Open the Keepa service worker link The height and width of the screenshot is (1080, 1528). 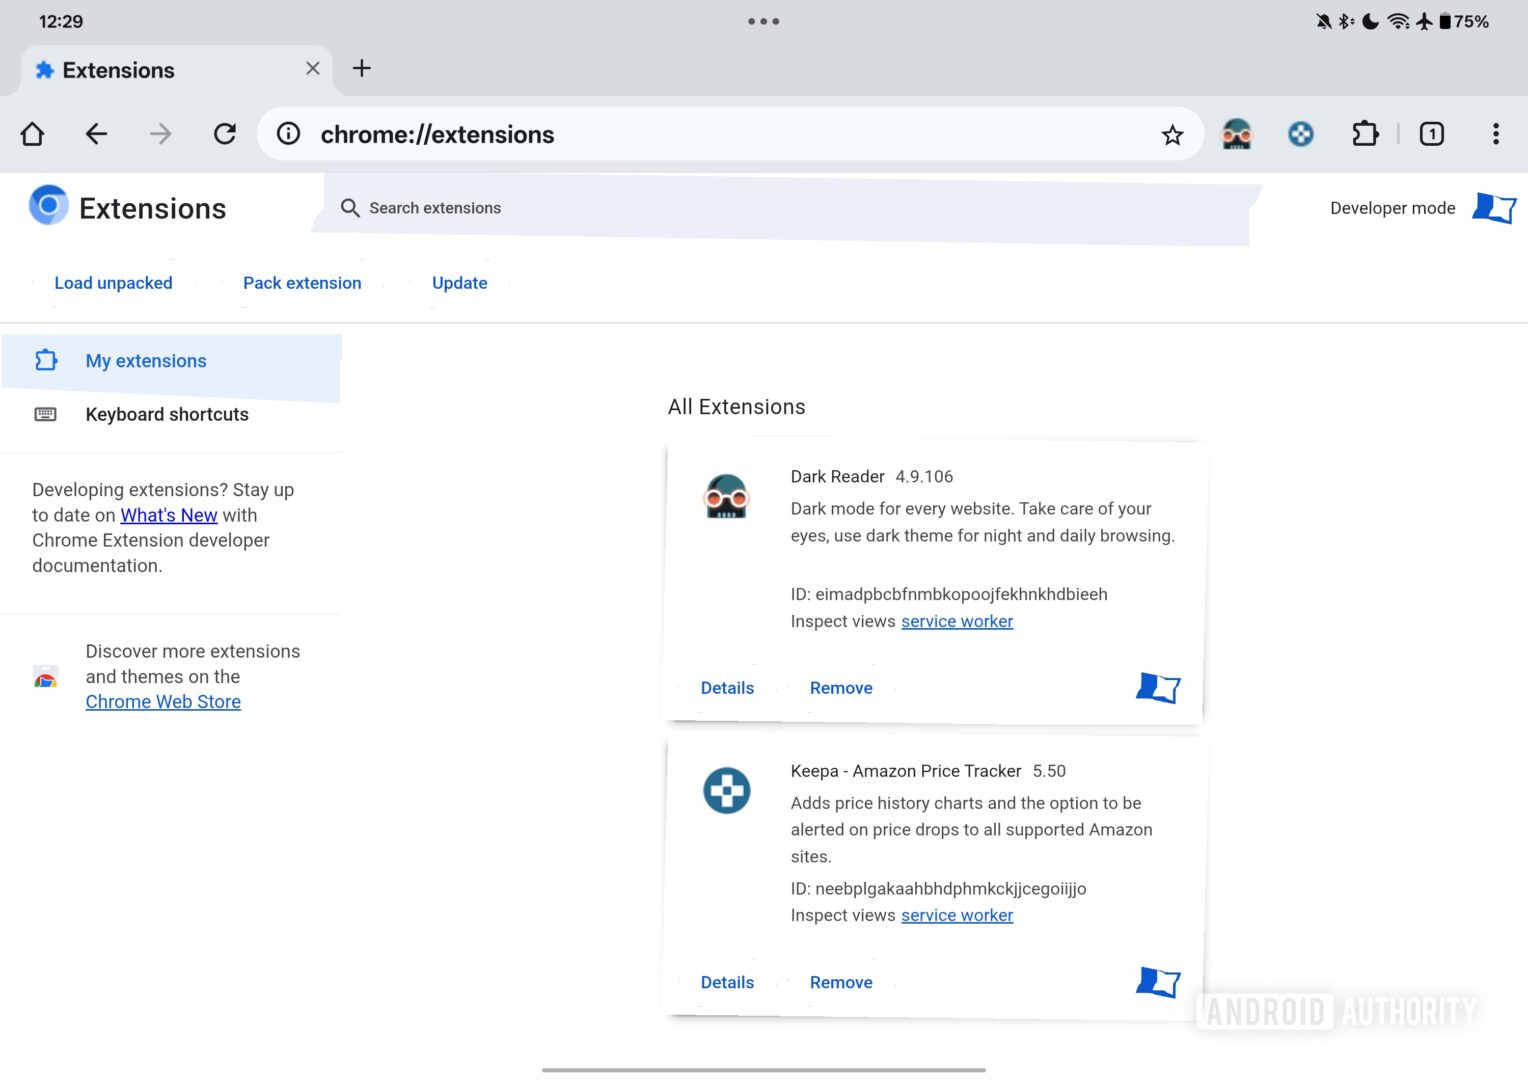pyautogui.click(x=956, y=915)
